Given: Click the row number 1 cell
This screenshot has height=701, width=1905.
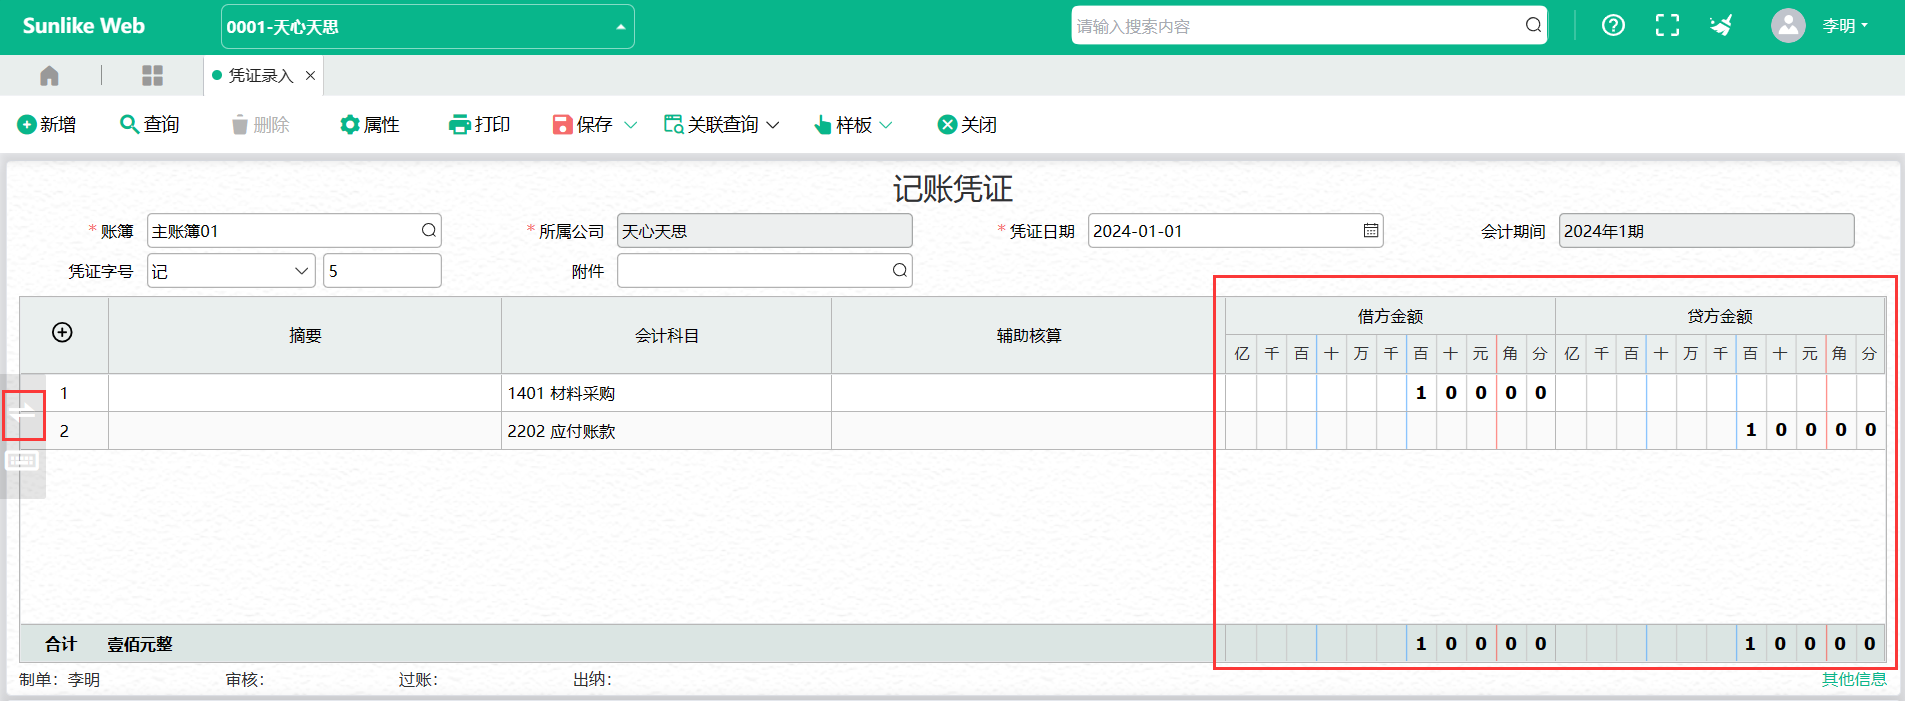Looking at the screenshot, I should [64, 393].
